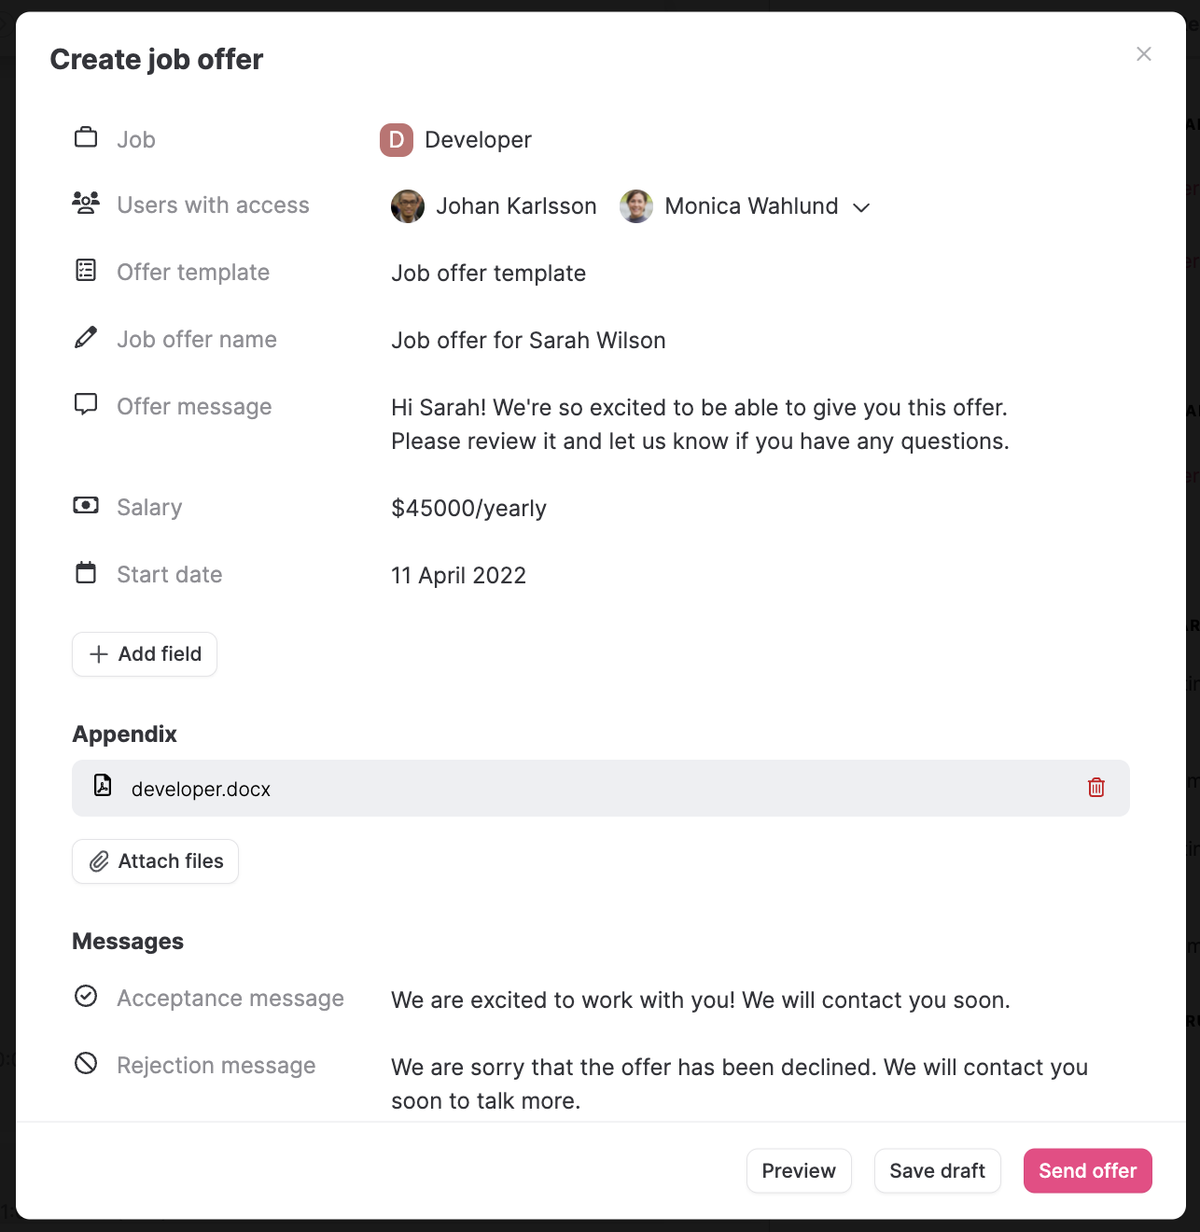Click the Rejection message blocked circle icon
The width and height of the screenshot is (1200, 1232).
(86, 1064)
